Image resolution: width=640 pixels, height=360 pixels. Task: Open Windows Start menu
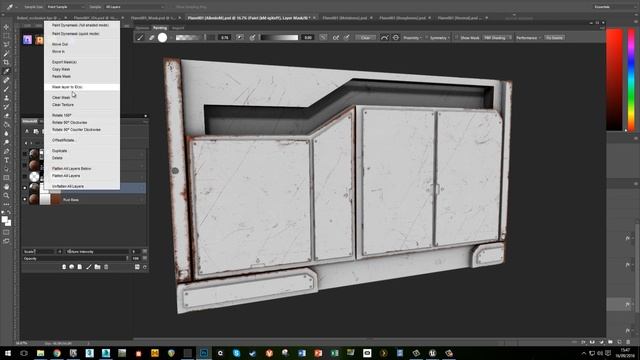pos(8,353)
